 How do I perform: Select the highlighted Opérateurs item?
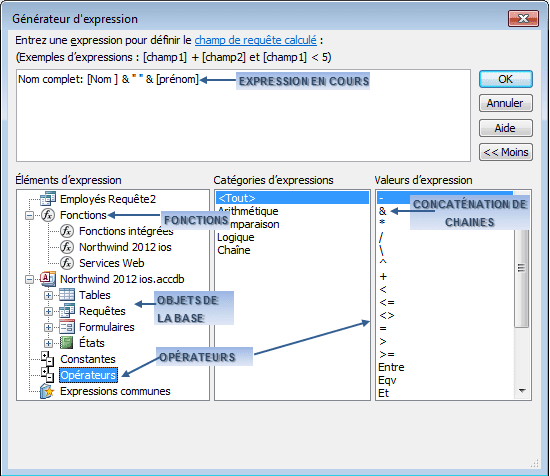(88, 375)
